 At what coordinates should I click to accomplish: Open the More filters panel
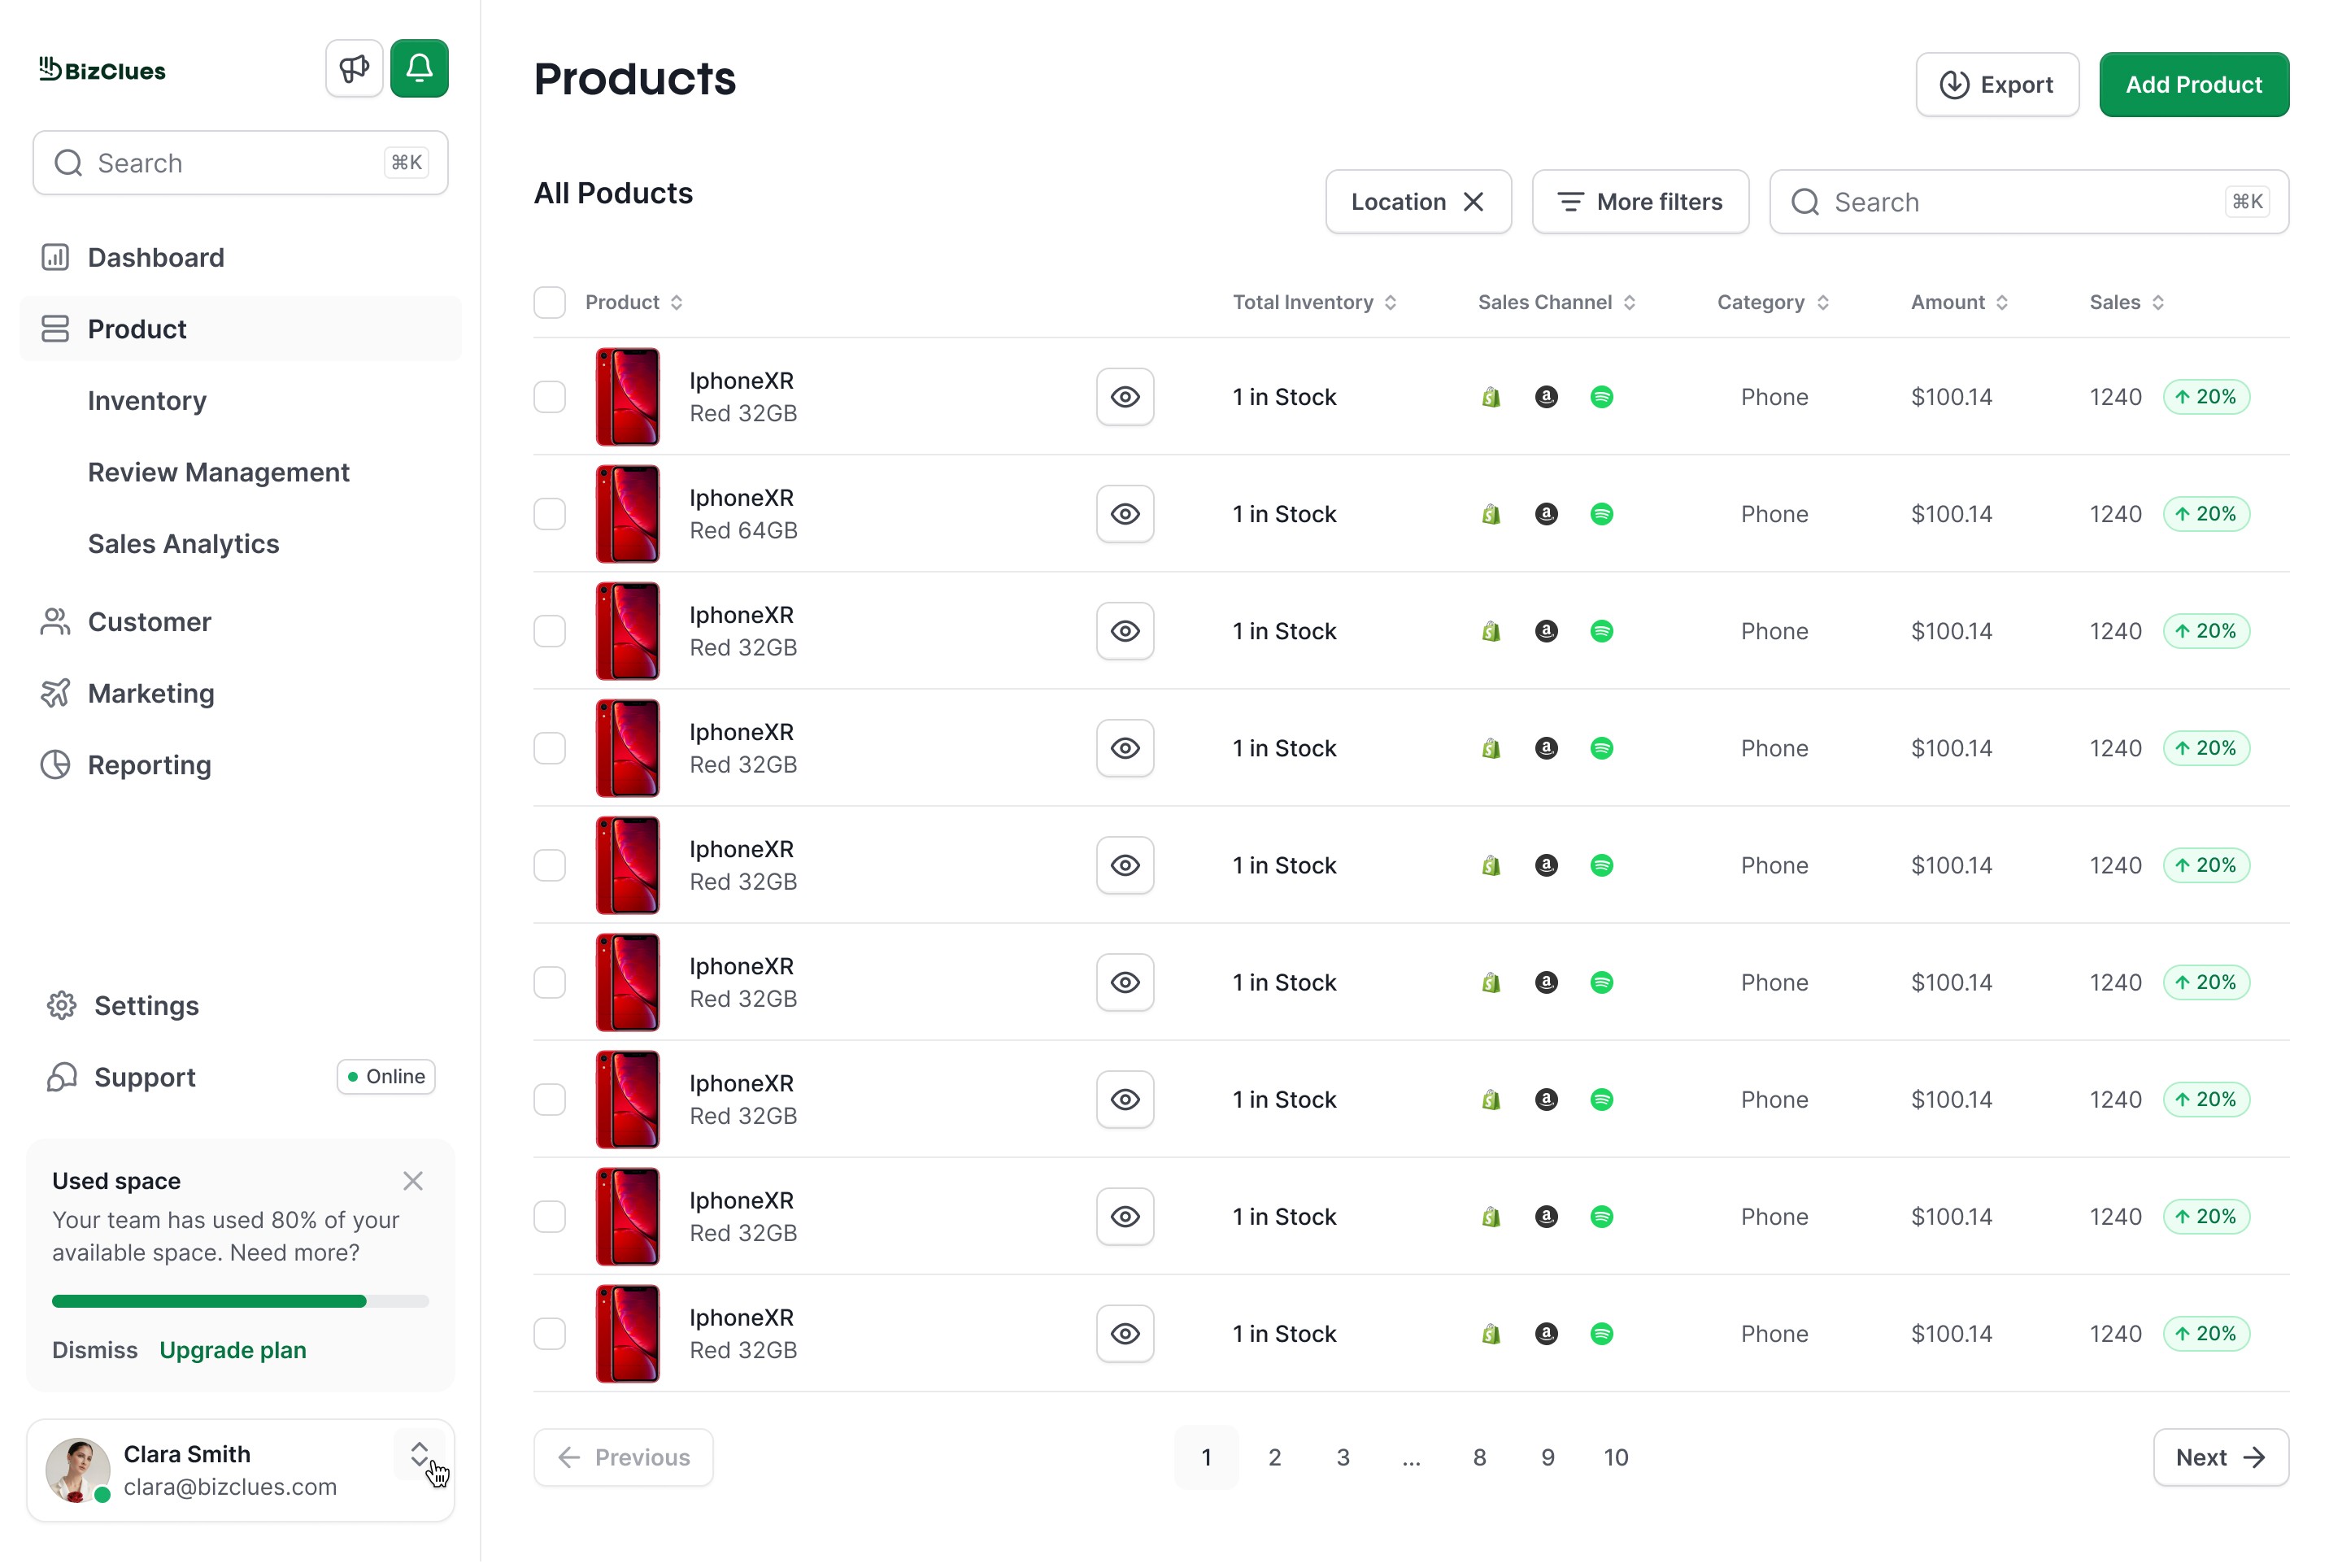click(x=1642, y=202)
